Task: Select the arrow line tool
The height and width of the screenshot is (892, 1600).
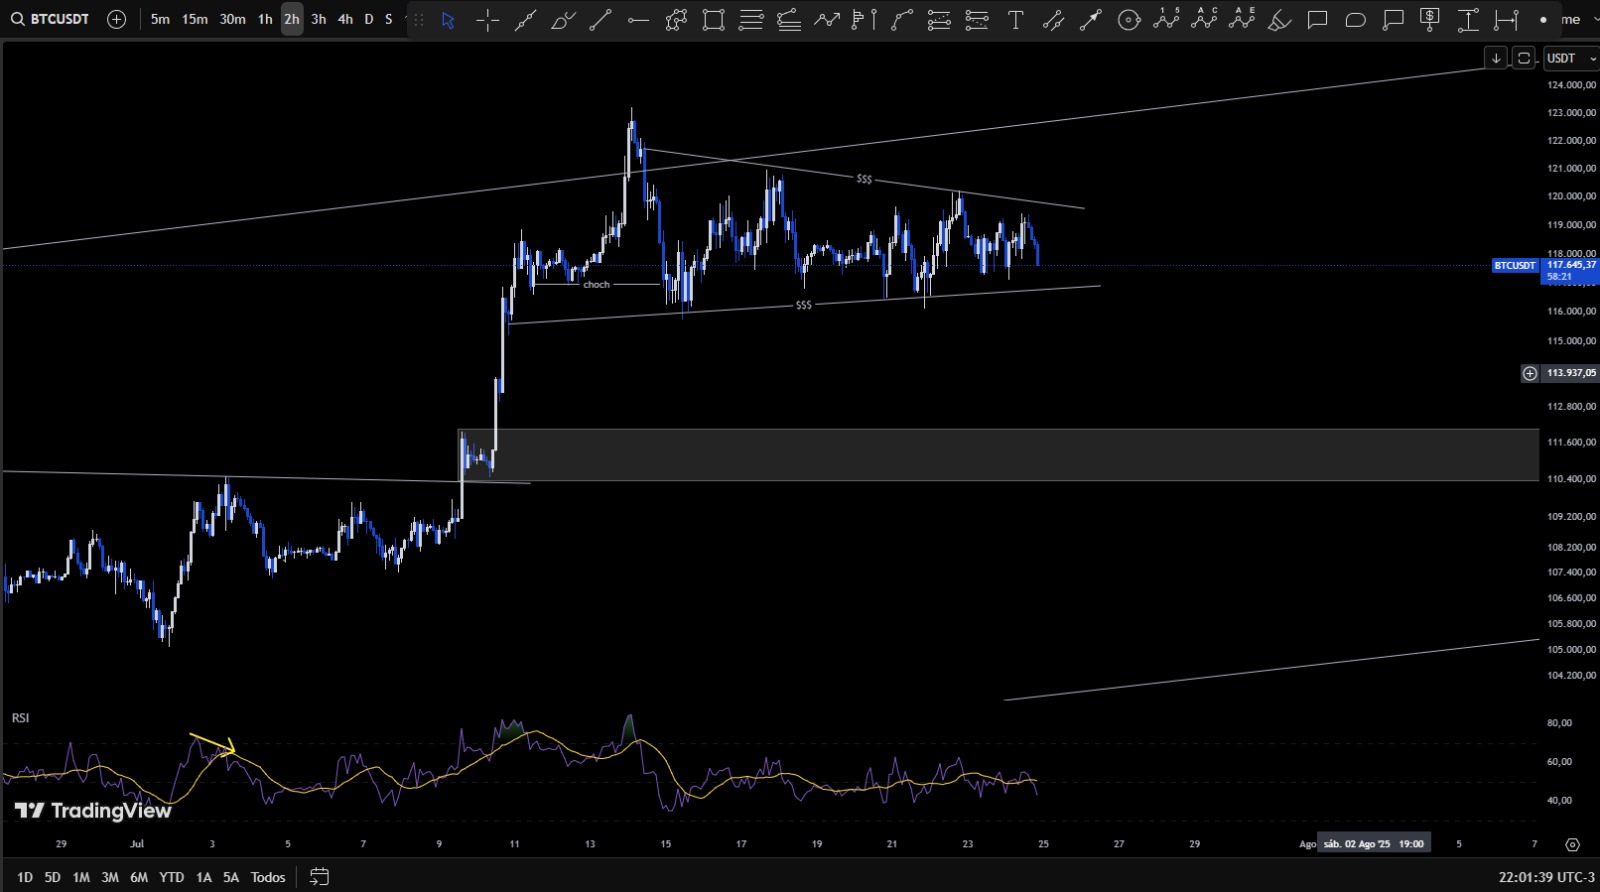Action: pos(1091,20)
